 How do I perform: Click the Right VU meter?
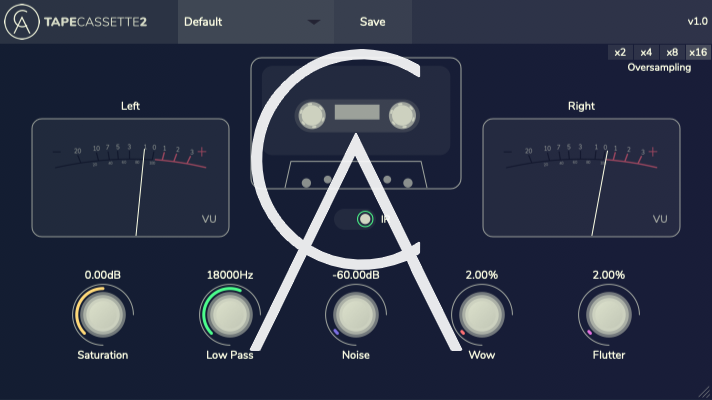[x=581, y=178]
